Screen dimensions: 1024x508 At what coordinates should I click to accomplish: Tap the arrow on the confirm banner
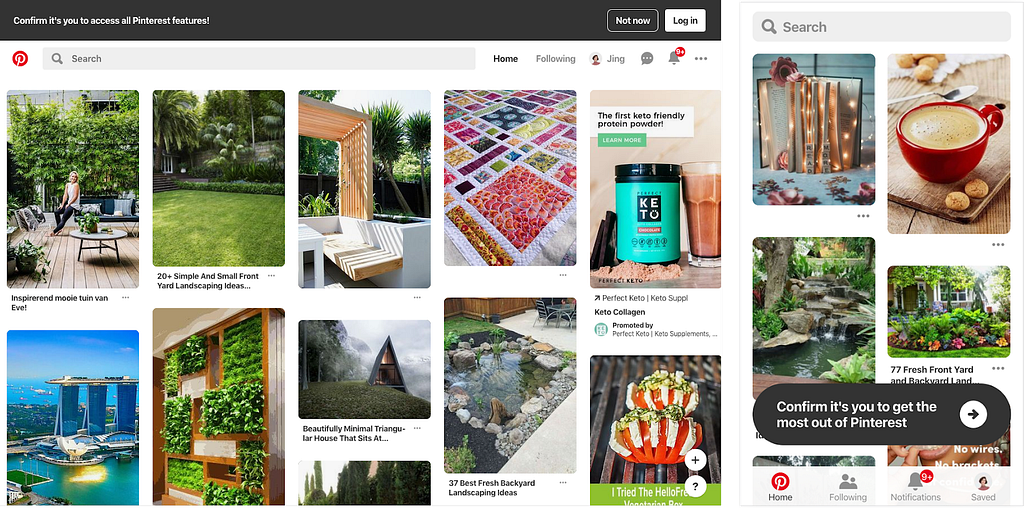click(x=973, y=414)
